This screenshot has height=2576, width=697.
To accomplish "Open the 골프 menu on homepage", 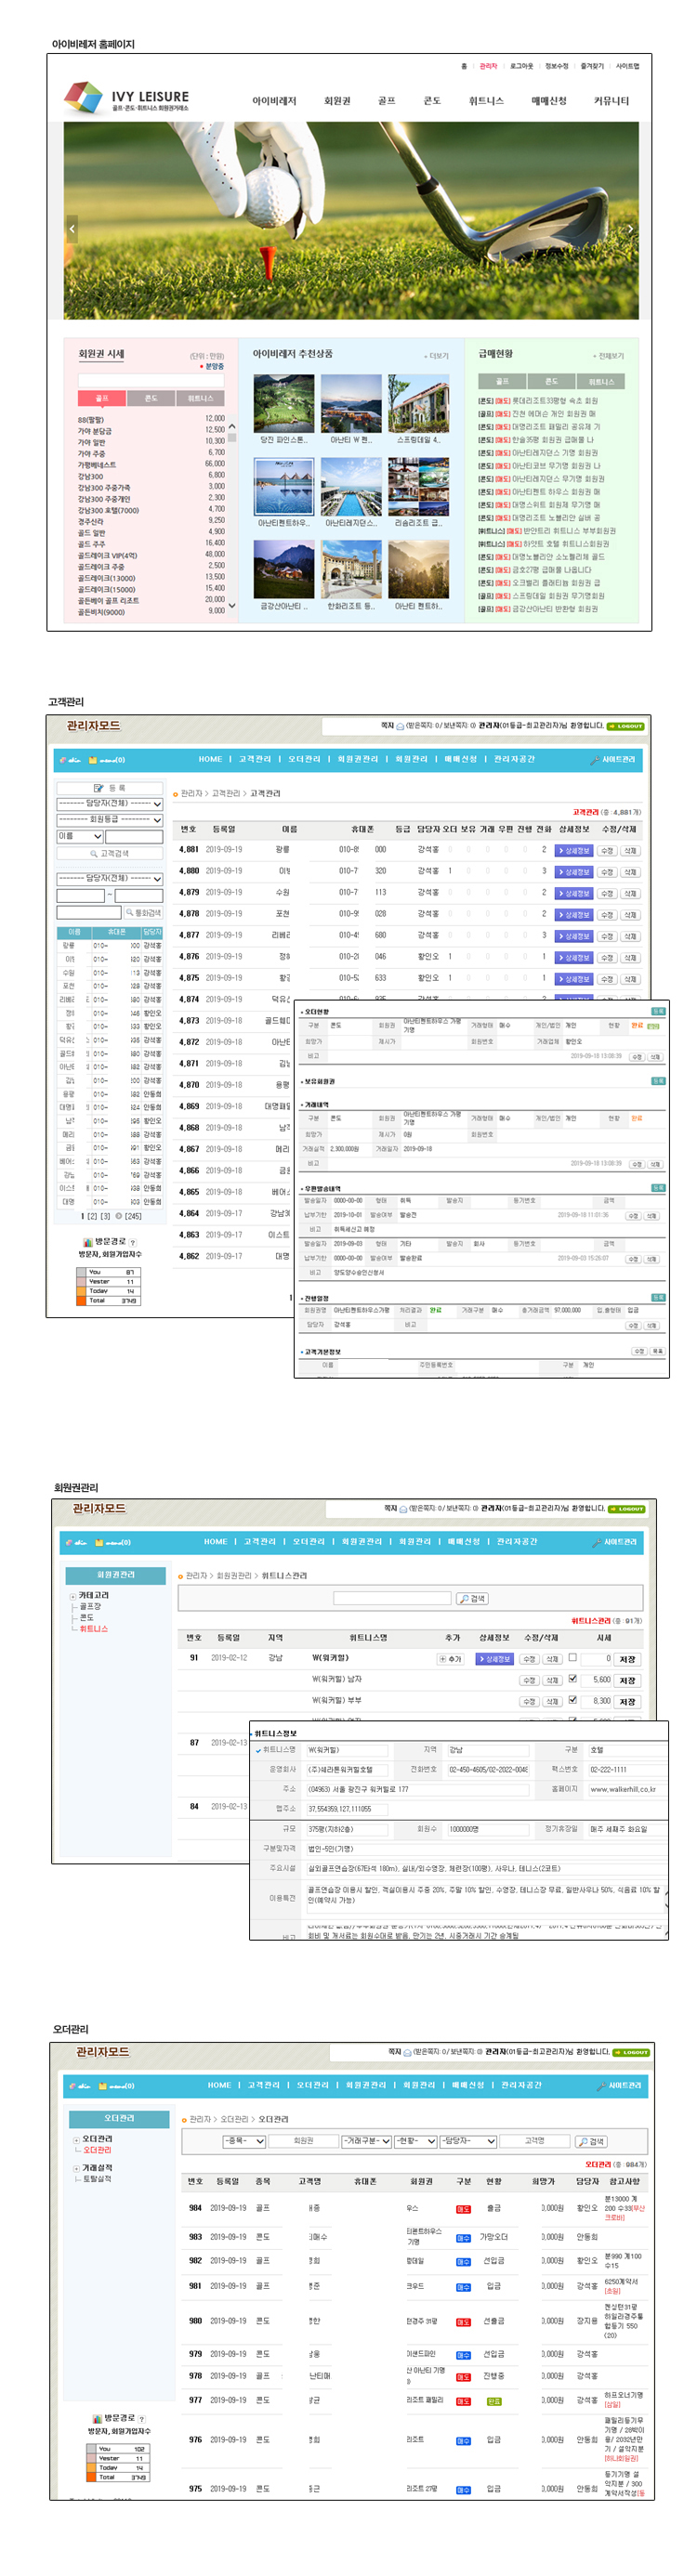I will (386, 101).
